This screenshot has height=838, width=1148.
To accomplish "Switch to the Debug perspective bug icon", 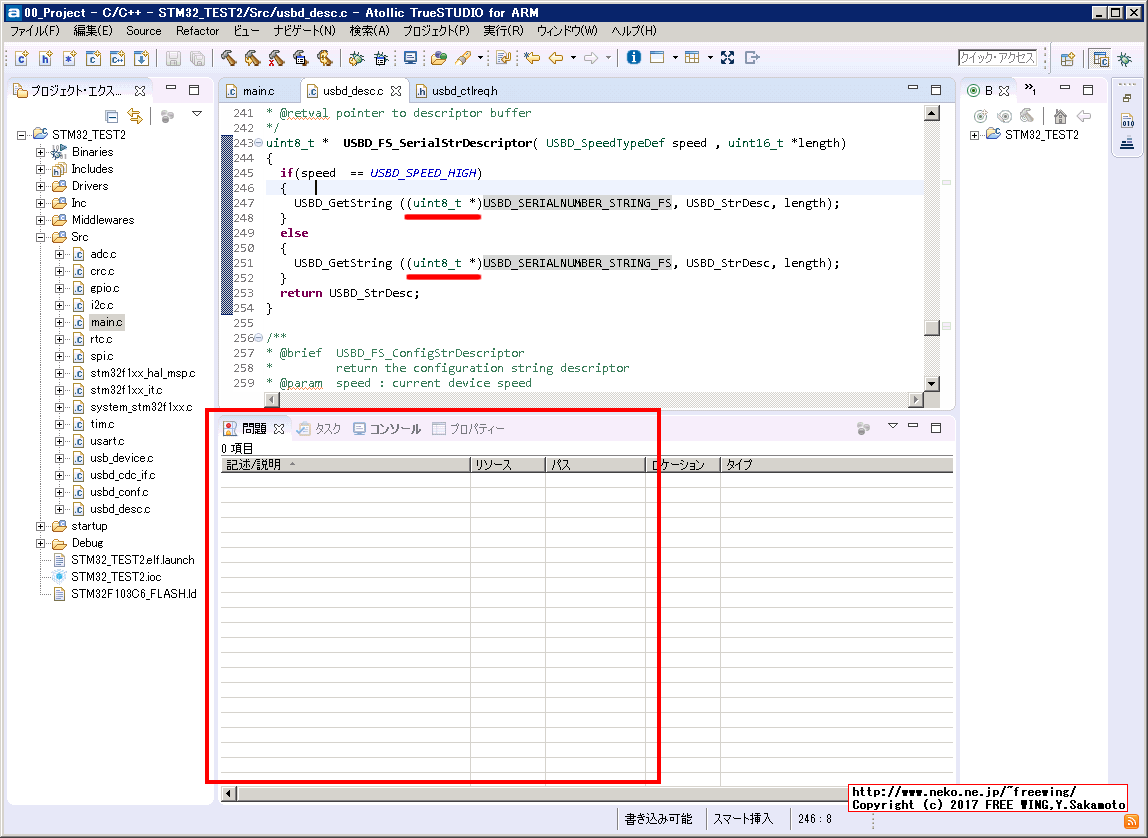I will pyautogui.click(x=1125, y=58).
